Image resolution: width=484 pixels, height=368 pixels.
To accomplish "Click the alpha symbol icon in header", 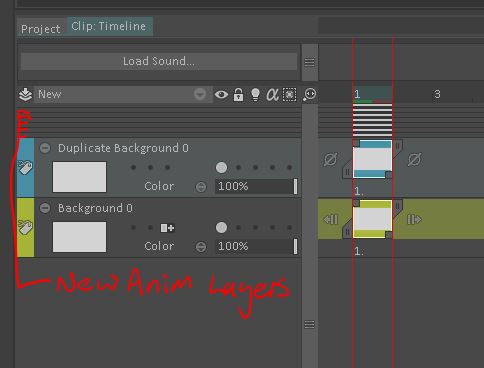I will 272,95.
